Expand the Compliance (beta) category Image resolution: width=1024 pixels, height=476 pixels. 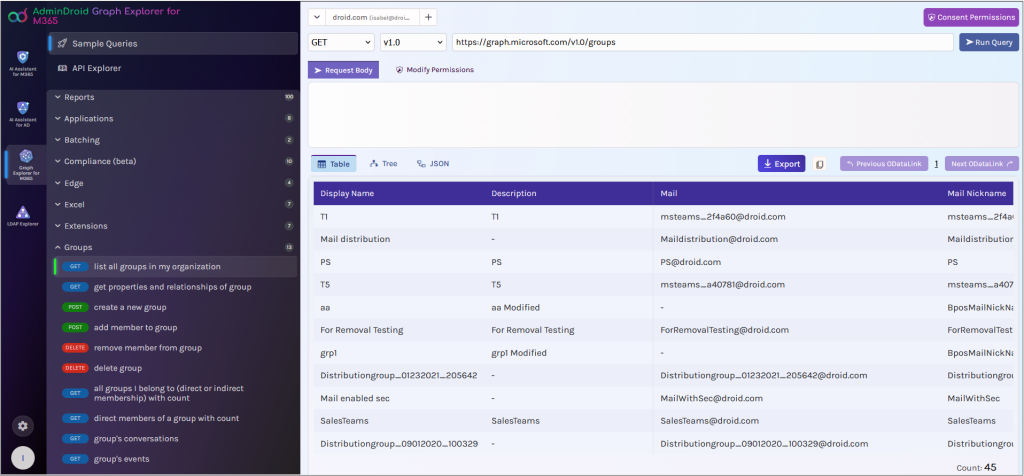tap(173, 161)
